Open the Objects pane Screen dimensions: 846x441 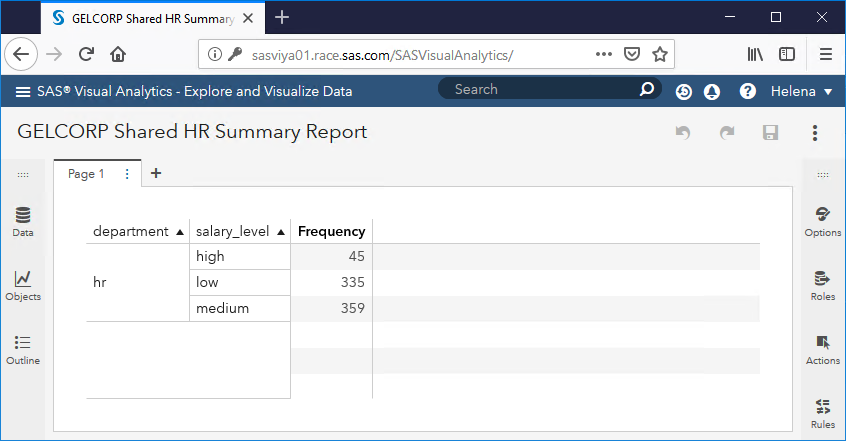[x=22, y=285]
